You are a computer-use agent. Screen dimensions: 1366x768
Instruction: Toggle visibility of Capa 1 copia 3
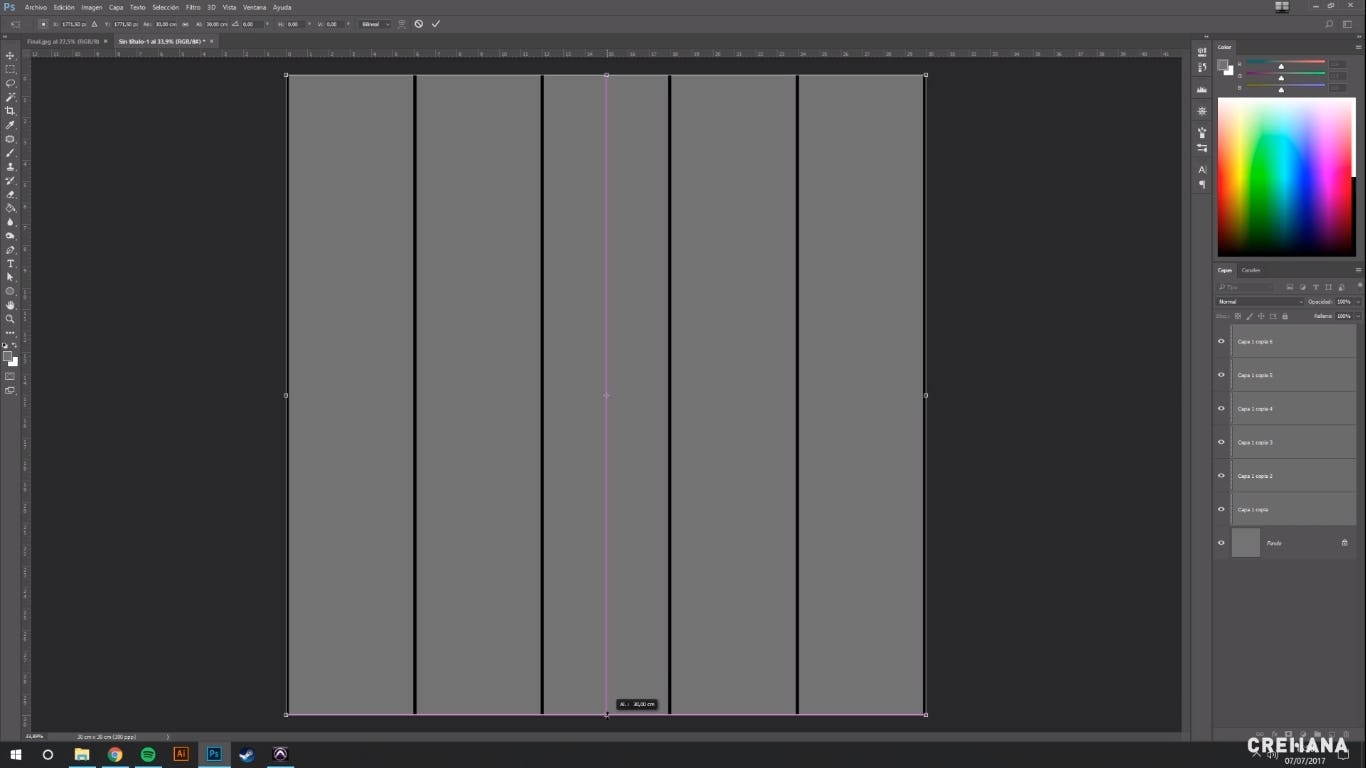[x=1221, y=442]
